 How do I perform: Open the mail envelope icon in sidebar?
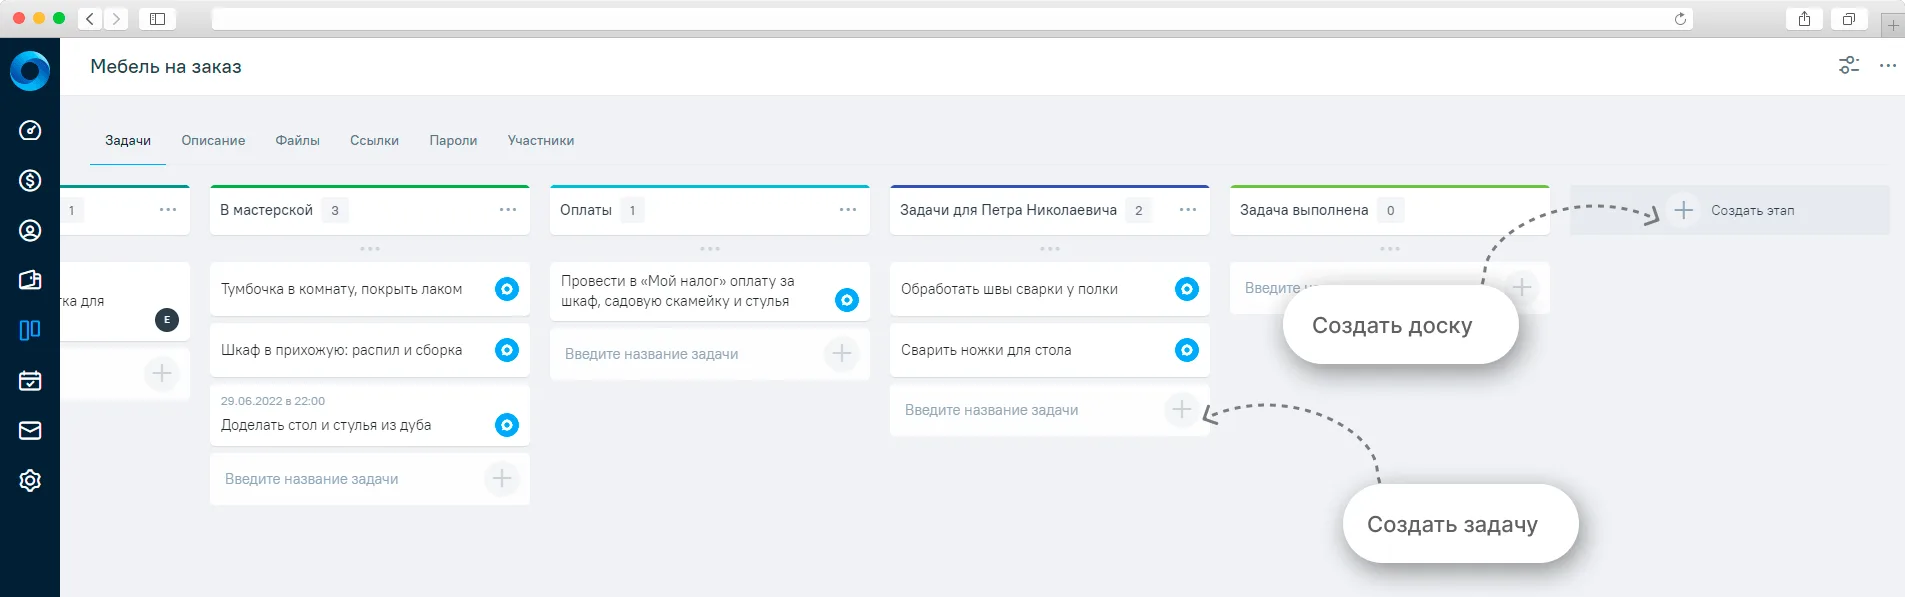30,430
